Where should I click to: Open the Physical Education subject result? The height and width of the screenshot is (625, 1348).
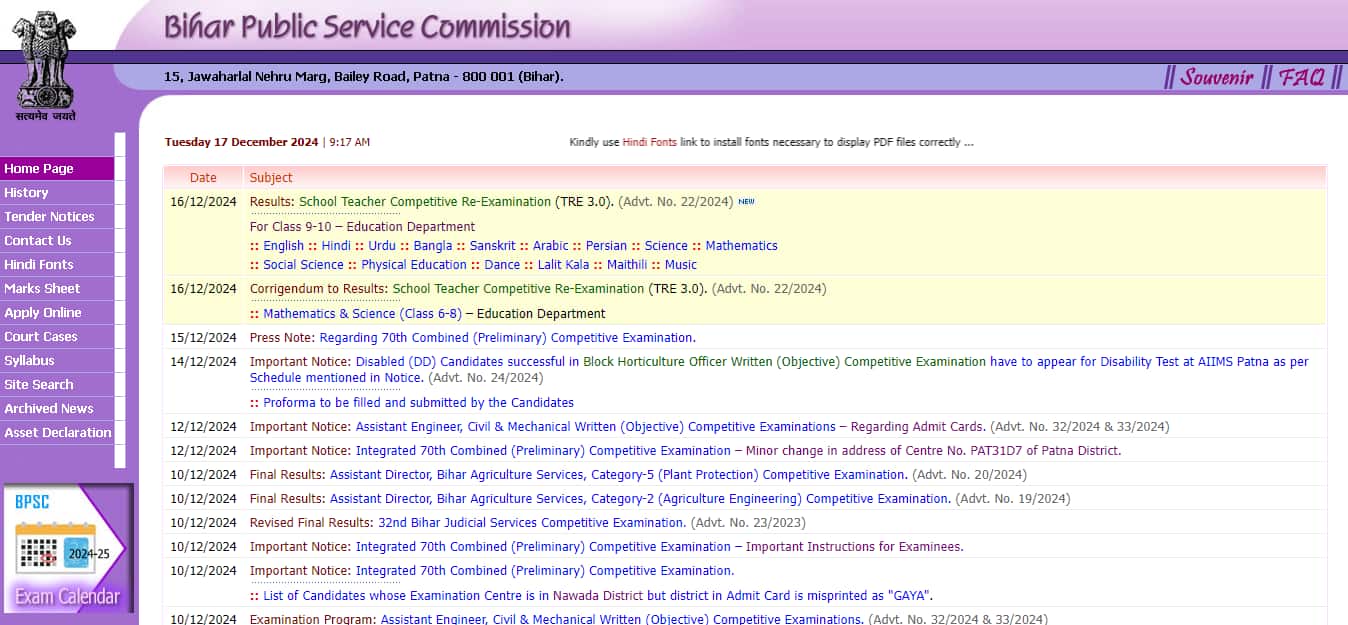pos(414,265)
